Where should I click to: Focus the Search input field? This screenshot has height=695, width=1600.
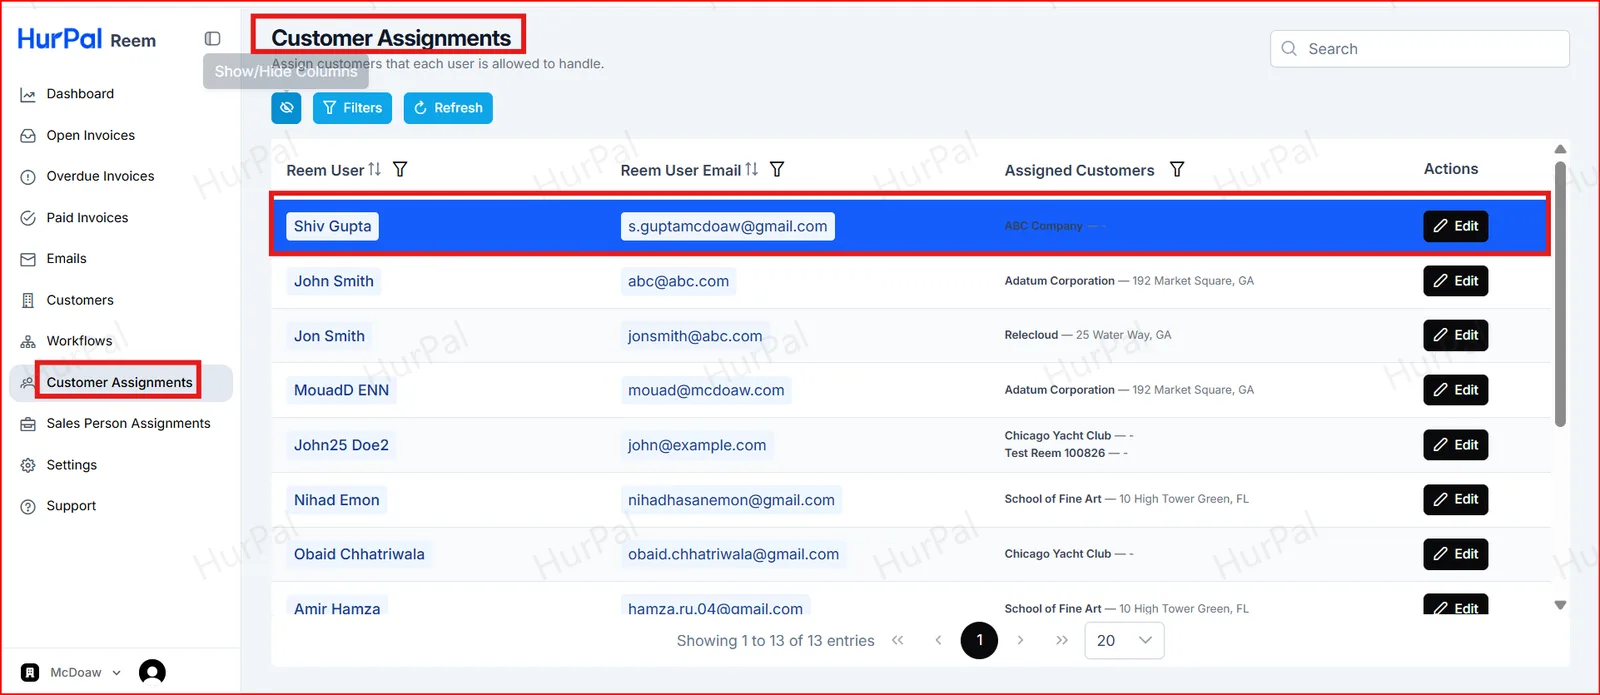coord(1419,48)
